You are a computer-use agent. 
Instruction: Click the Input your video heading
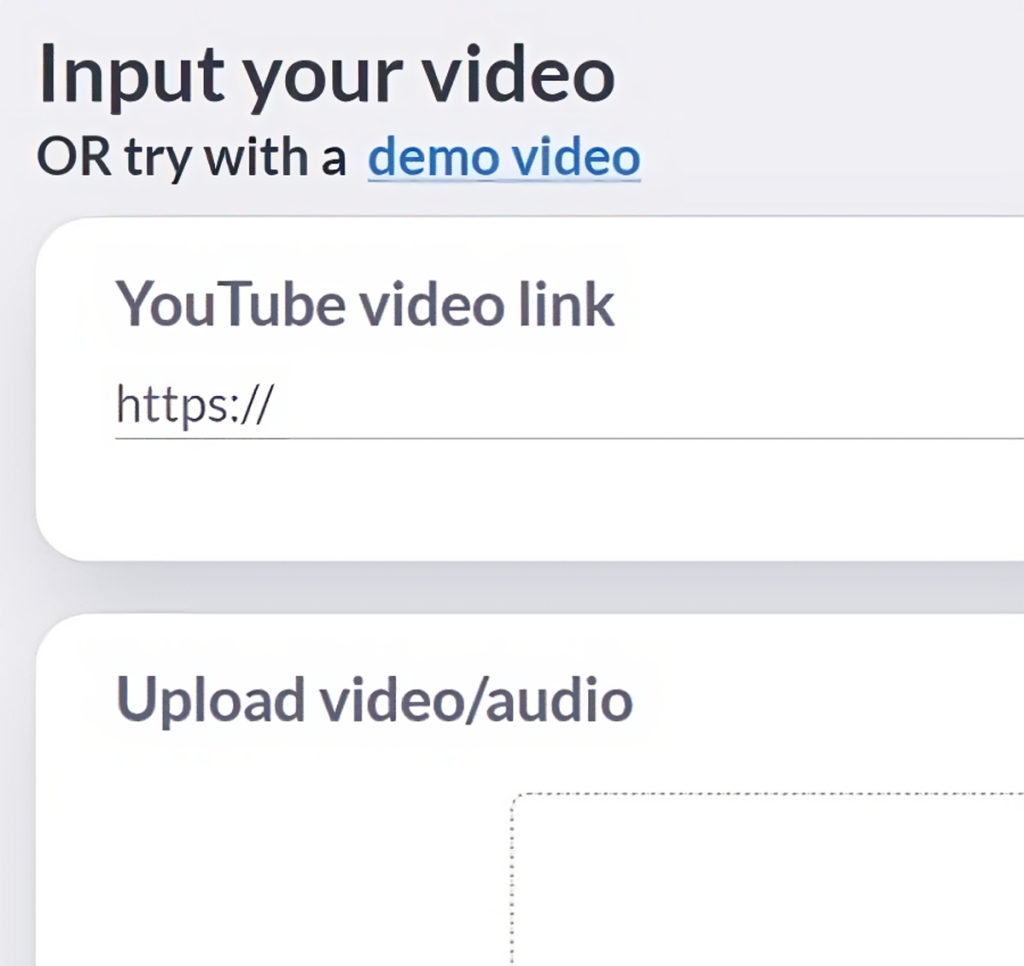pyautogui.click(x=326, y=72)
